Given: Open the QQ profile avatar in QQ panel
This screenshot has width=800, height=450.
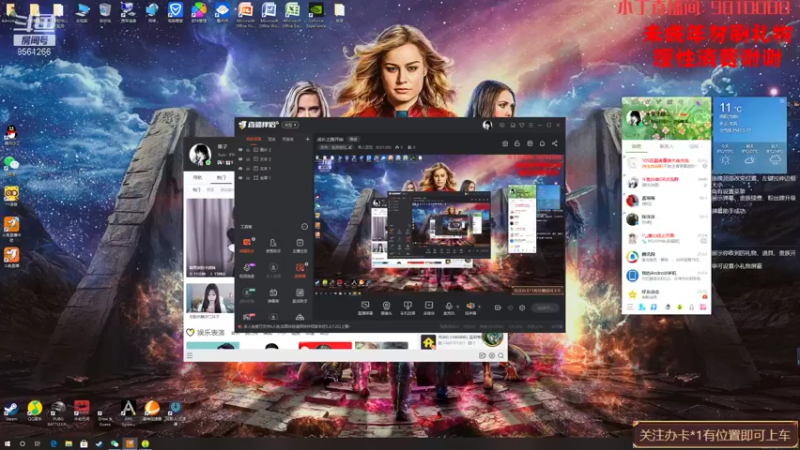Looking at the screenshot, I should (x=634, y=118).
